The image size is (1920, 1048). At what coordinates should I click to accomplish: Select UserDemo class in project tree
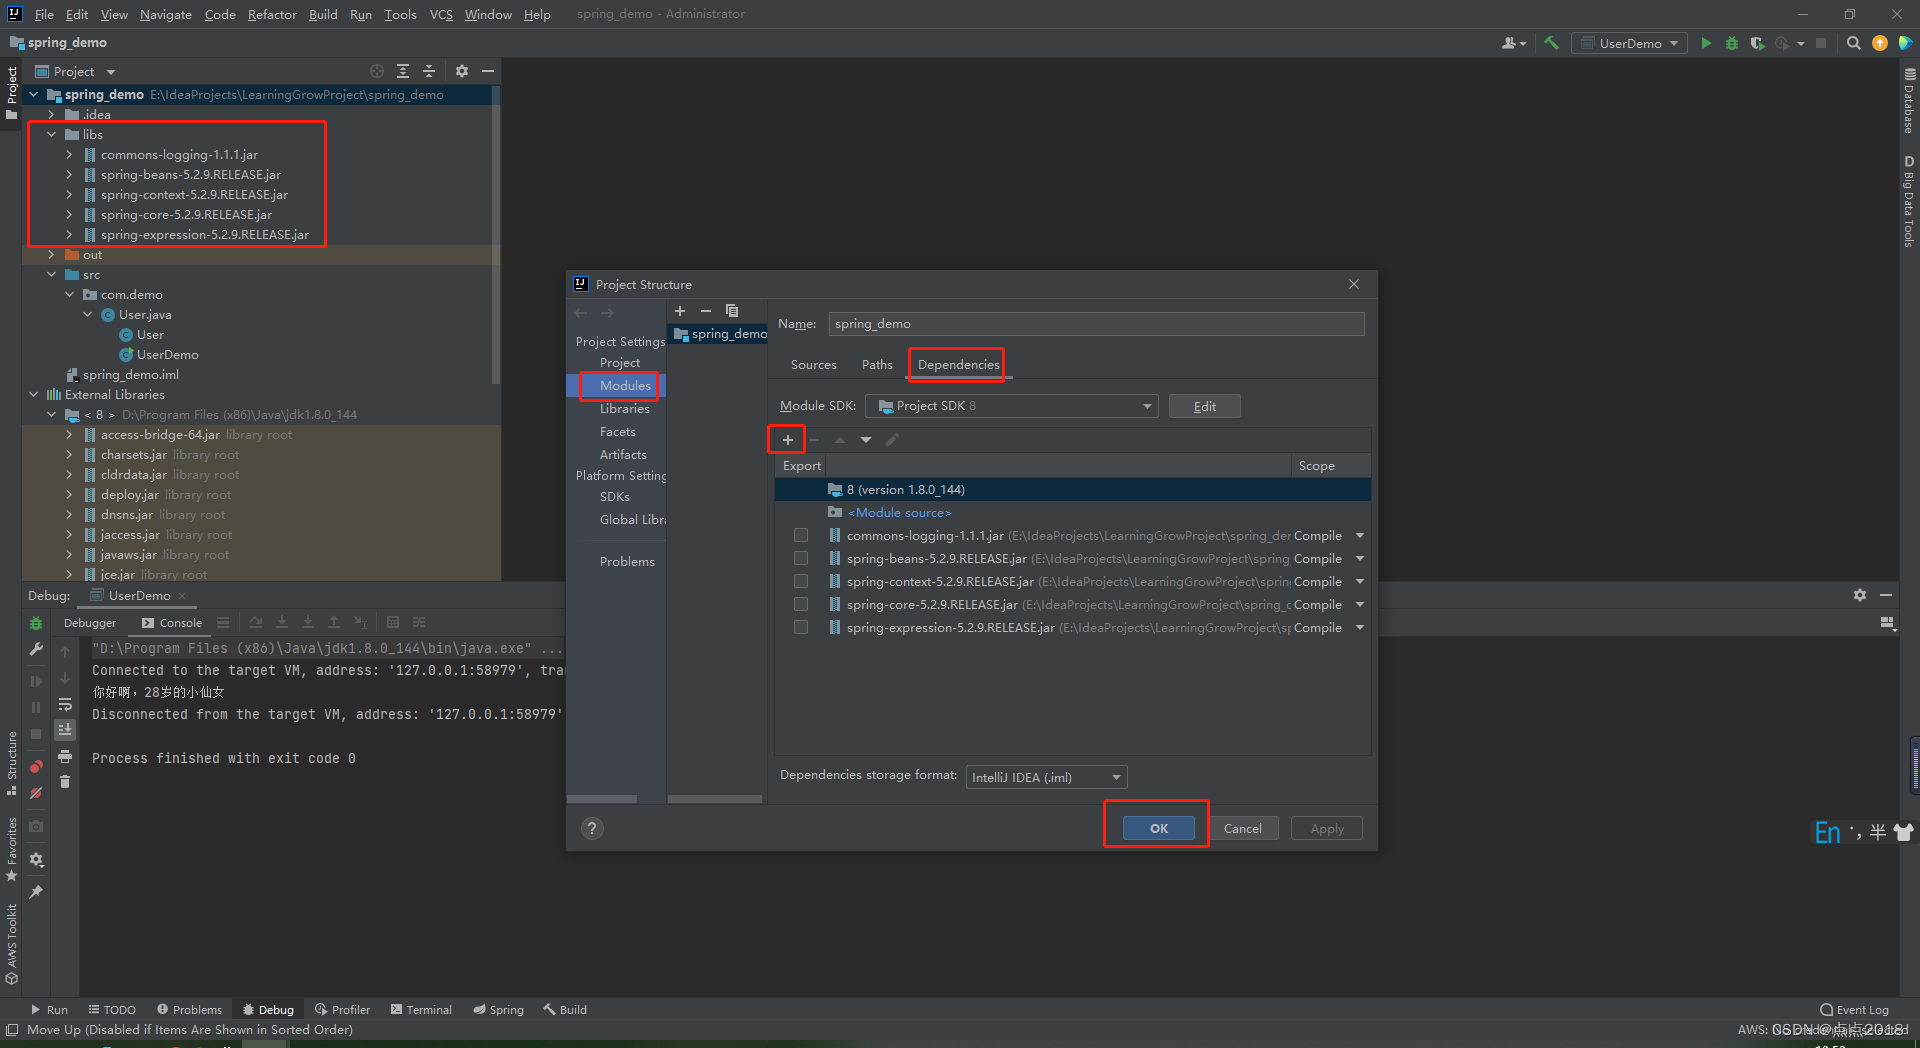(167, 355)
